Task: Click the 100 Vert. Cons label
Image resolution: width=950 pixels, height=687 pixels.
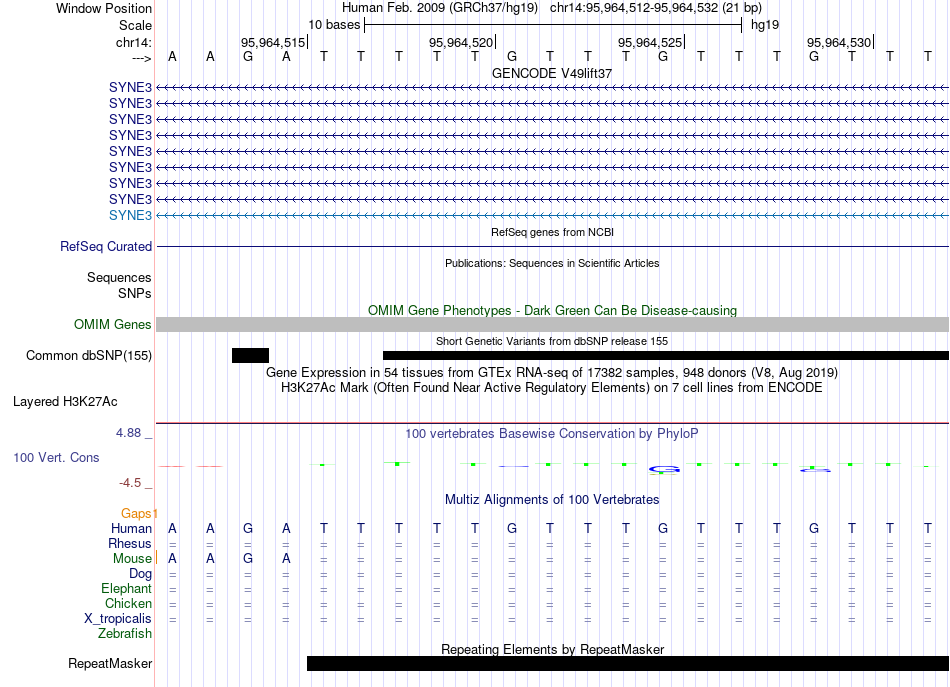Action: [56, 457]
